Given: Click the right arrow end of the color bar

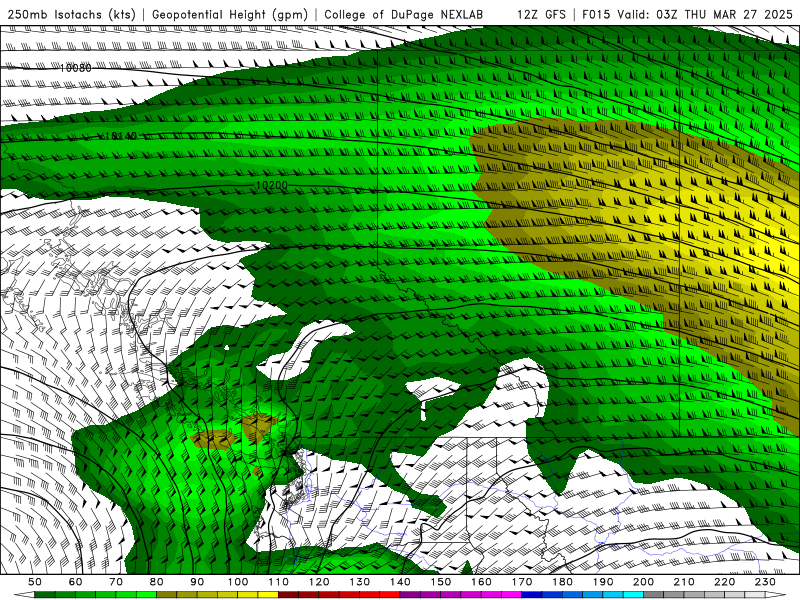Looking at the screenshot, I should click(776, 595).
